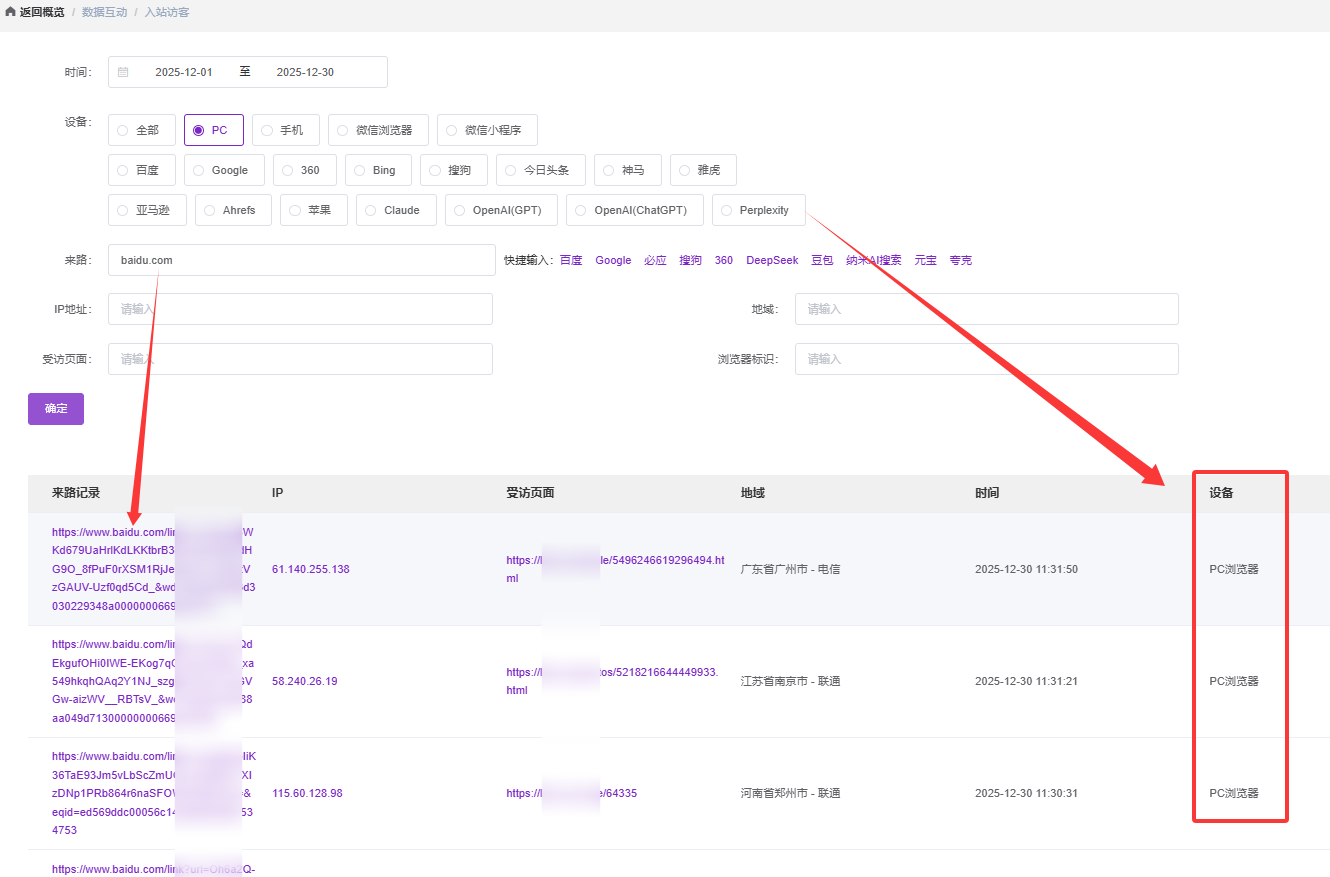This screenshot has height=877, width=1330.
Task: Select the 百度 spider radio button
Action: tap(123, 170)
